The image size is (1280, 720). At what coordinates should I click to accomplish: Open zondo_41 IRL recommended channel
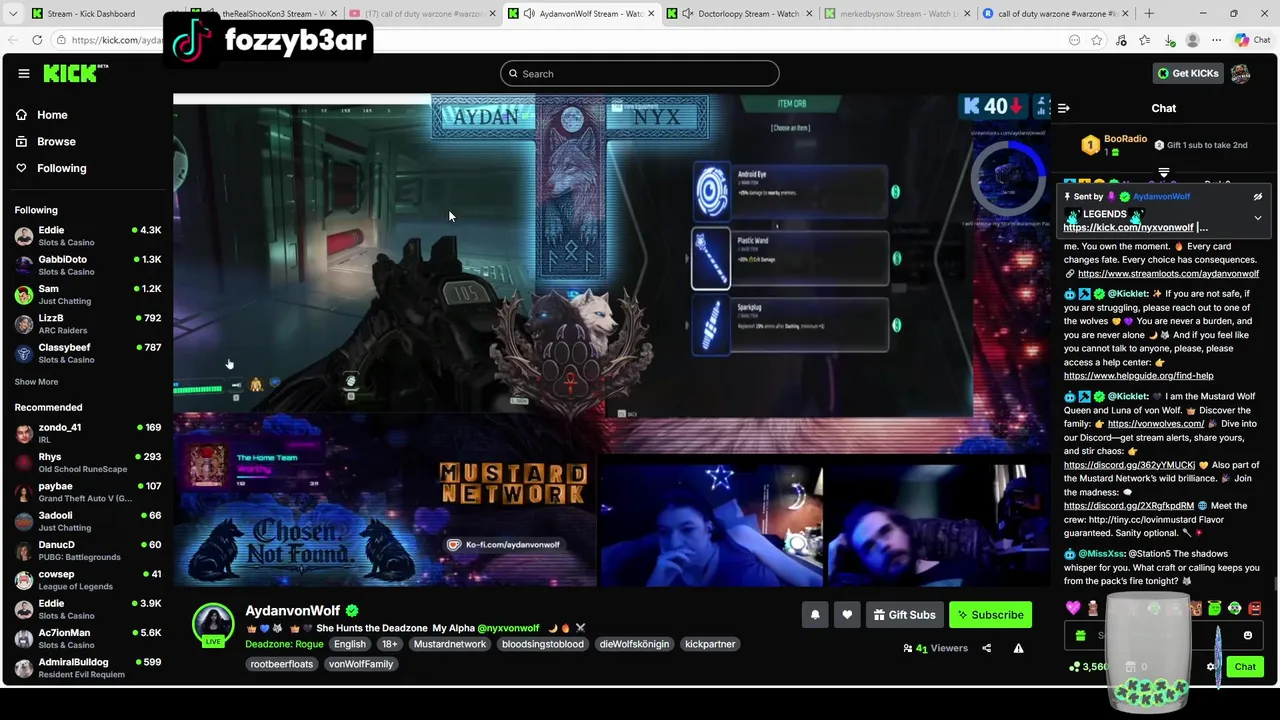tap(87, 433)
